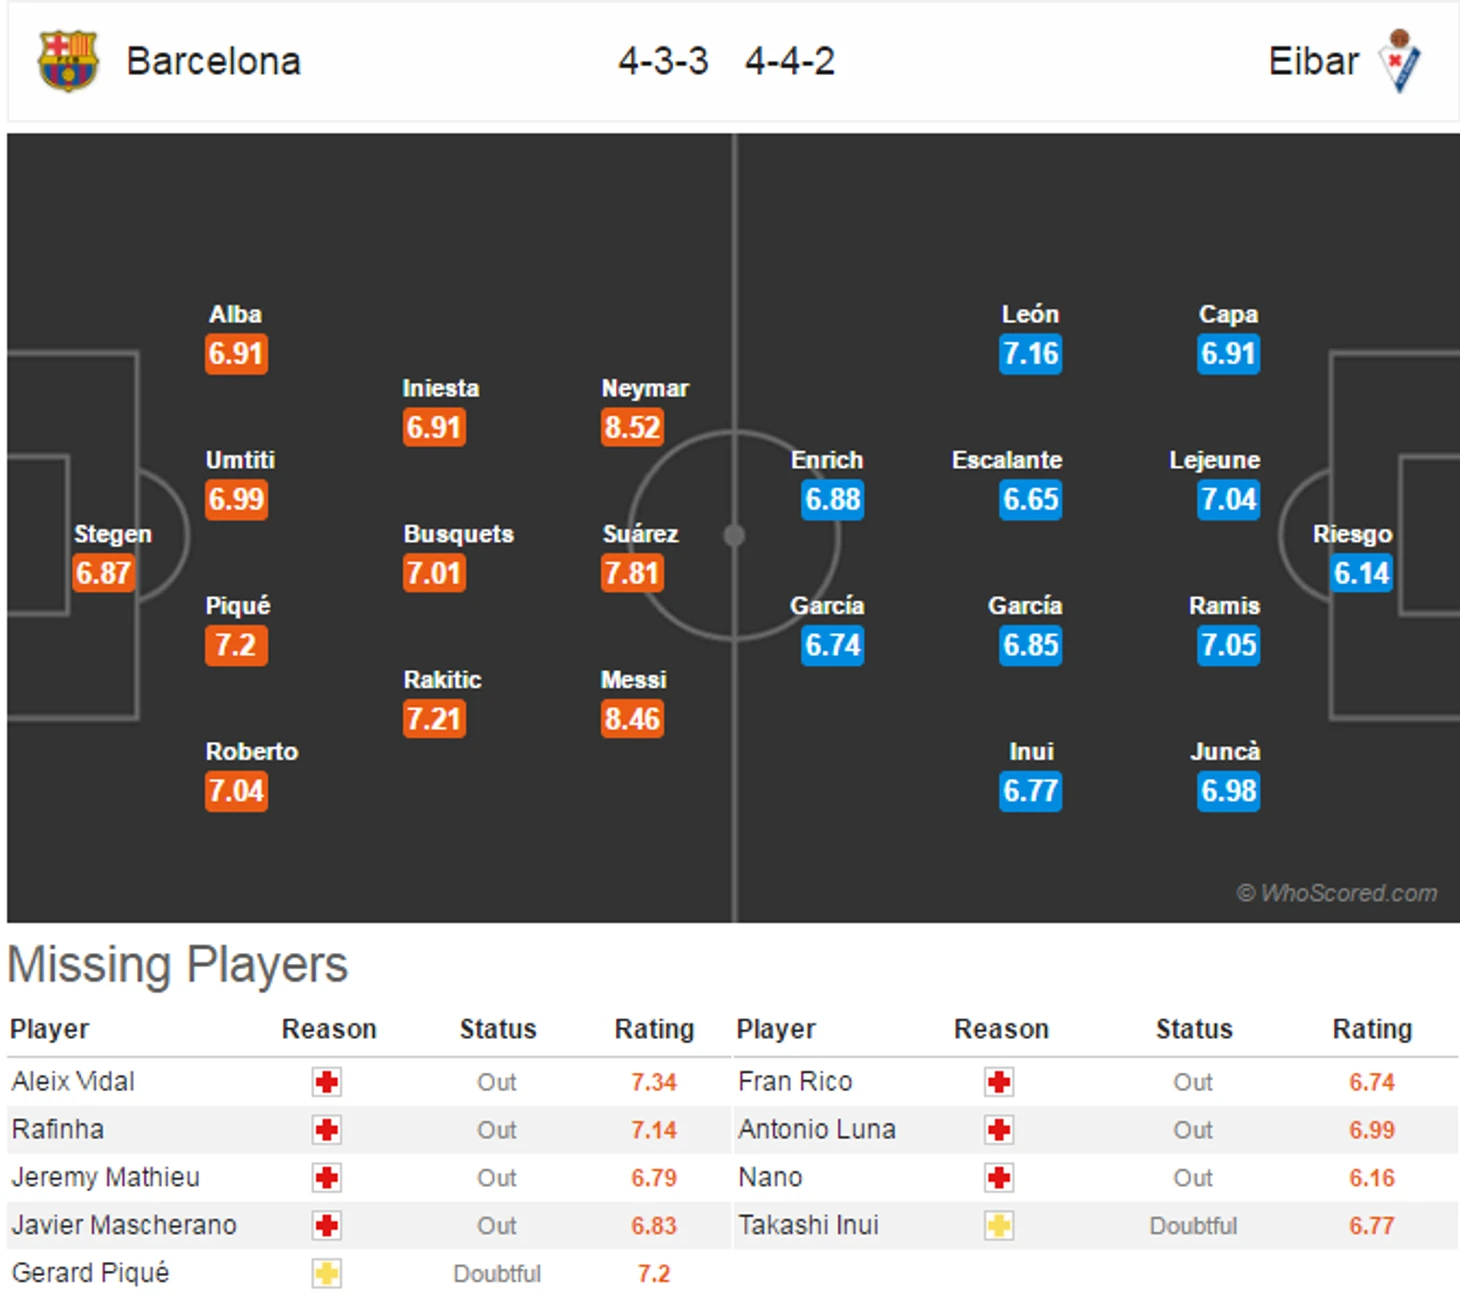This screenshot has height=1316, width=1460.
Task: Click the Barcelona club crest icon
Action: 67,61
